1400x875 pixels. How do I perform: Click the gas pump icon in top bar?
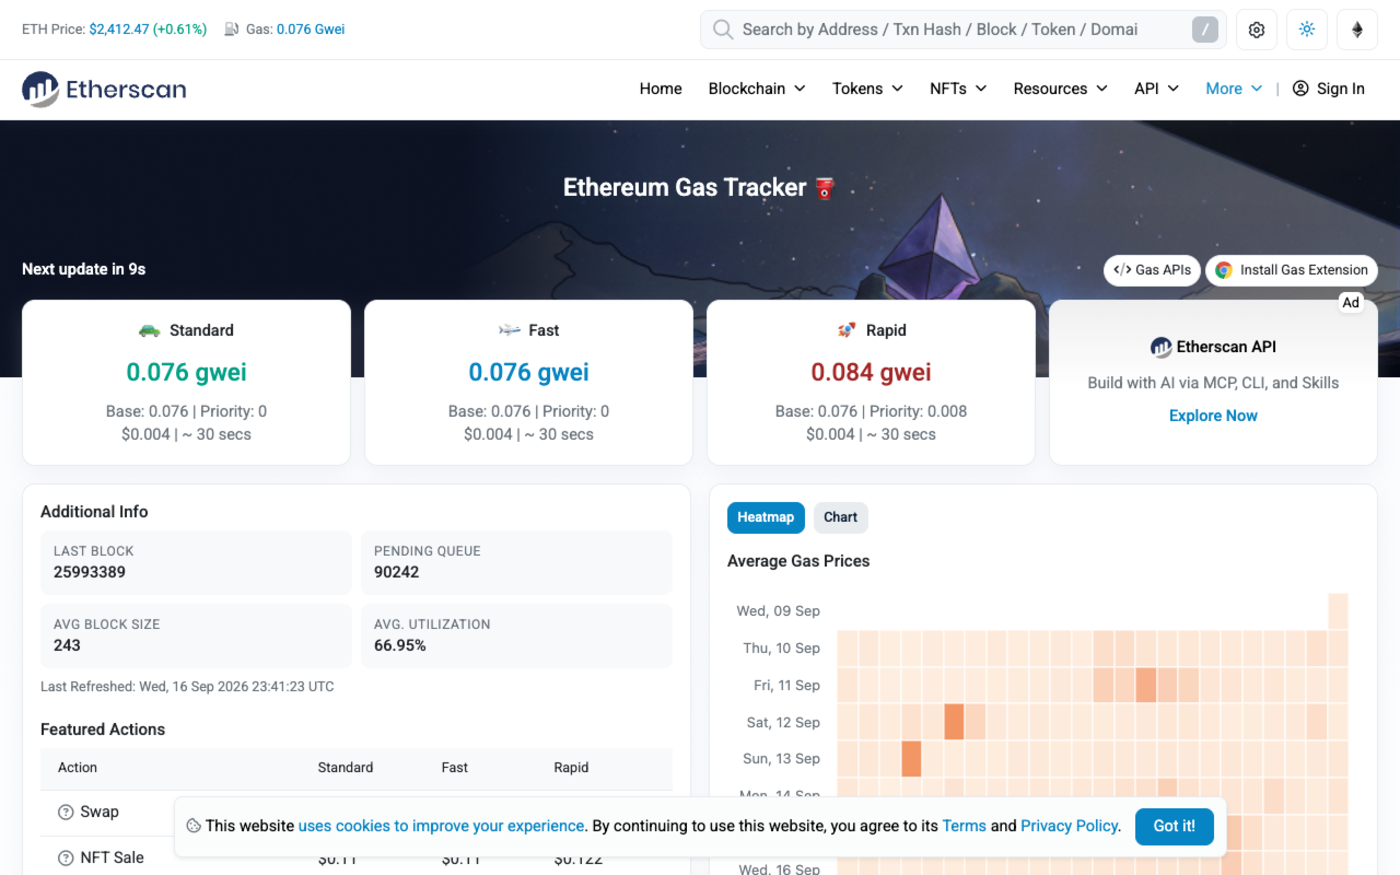(231, 29)
